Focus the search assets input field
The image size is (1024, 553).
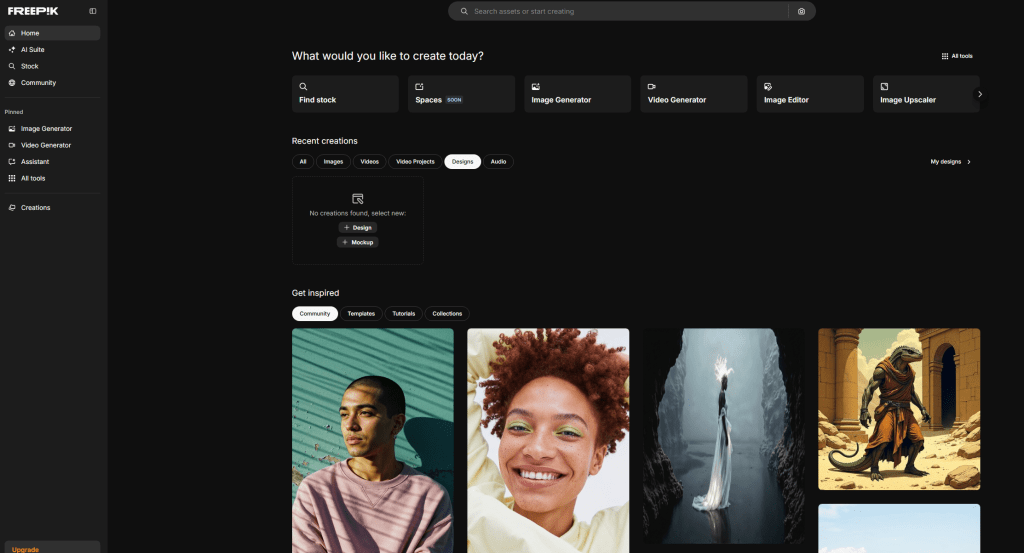tap(620, 11)
